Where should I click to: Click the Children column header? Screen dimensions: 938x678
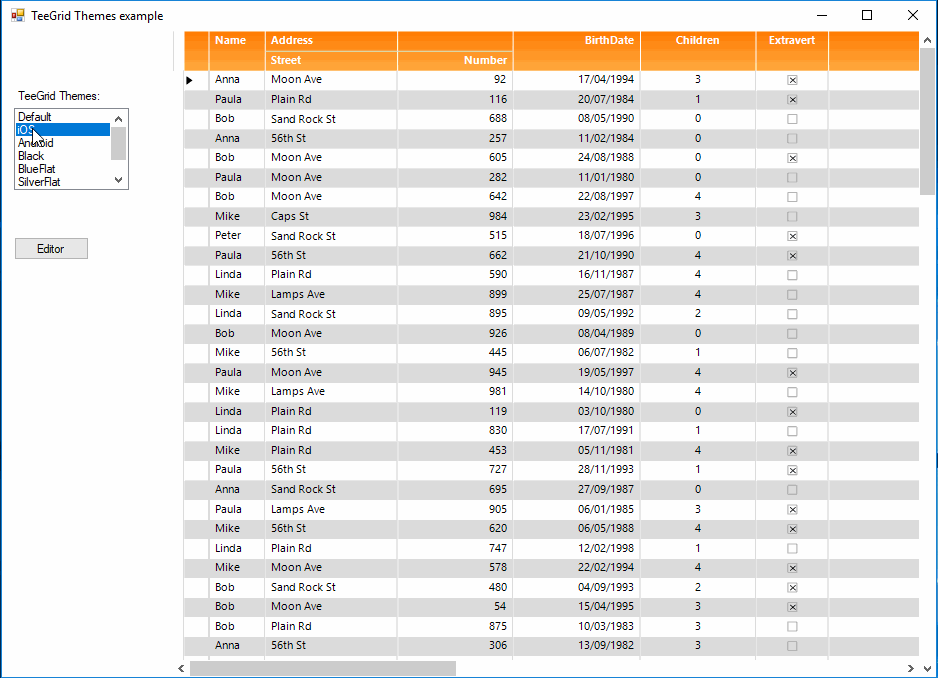(697, 41)
